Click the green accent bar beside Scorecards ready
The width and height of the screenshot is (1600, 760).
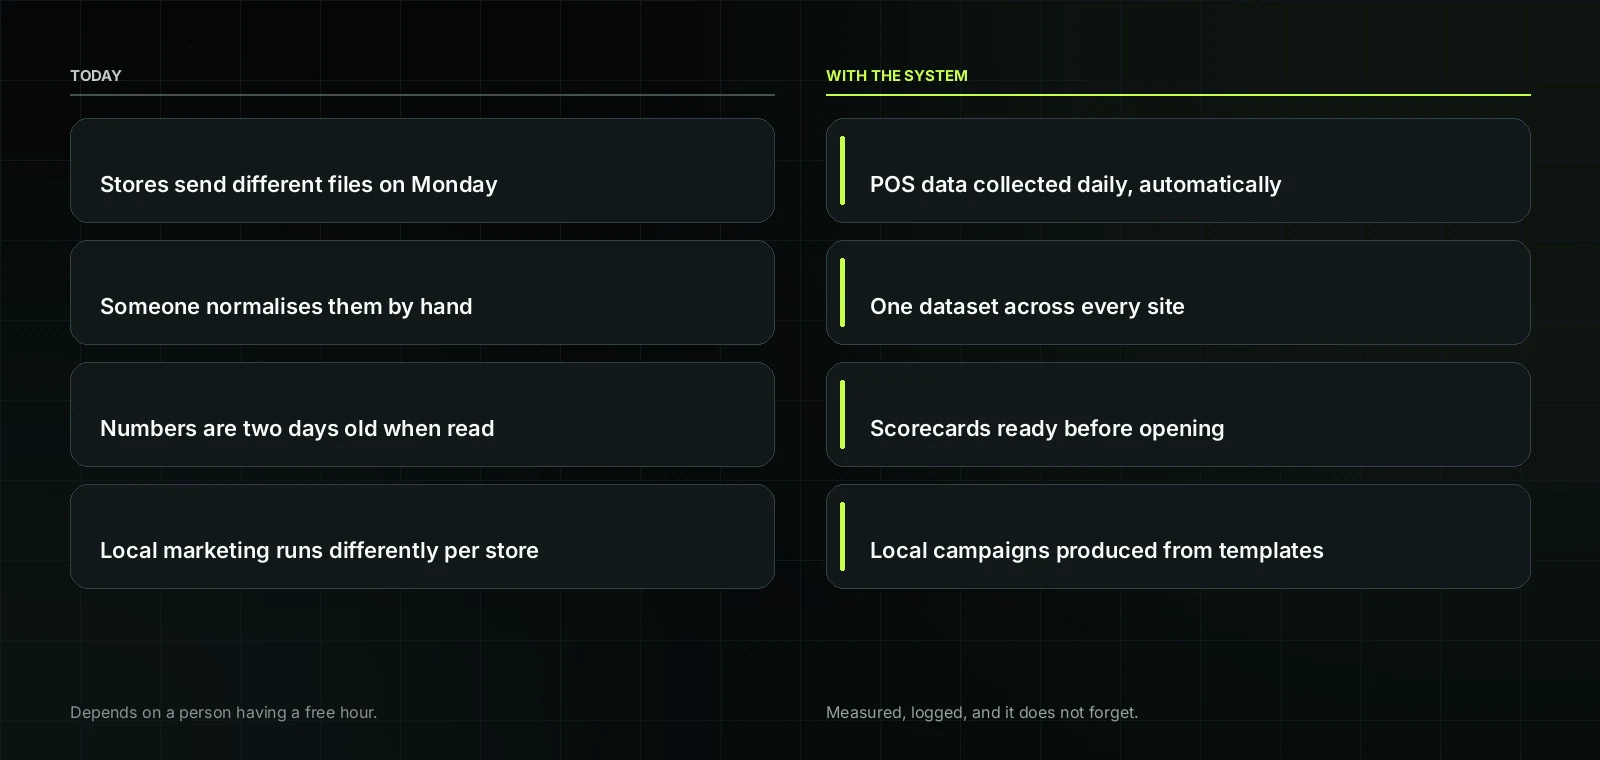[x=843, y=415]
